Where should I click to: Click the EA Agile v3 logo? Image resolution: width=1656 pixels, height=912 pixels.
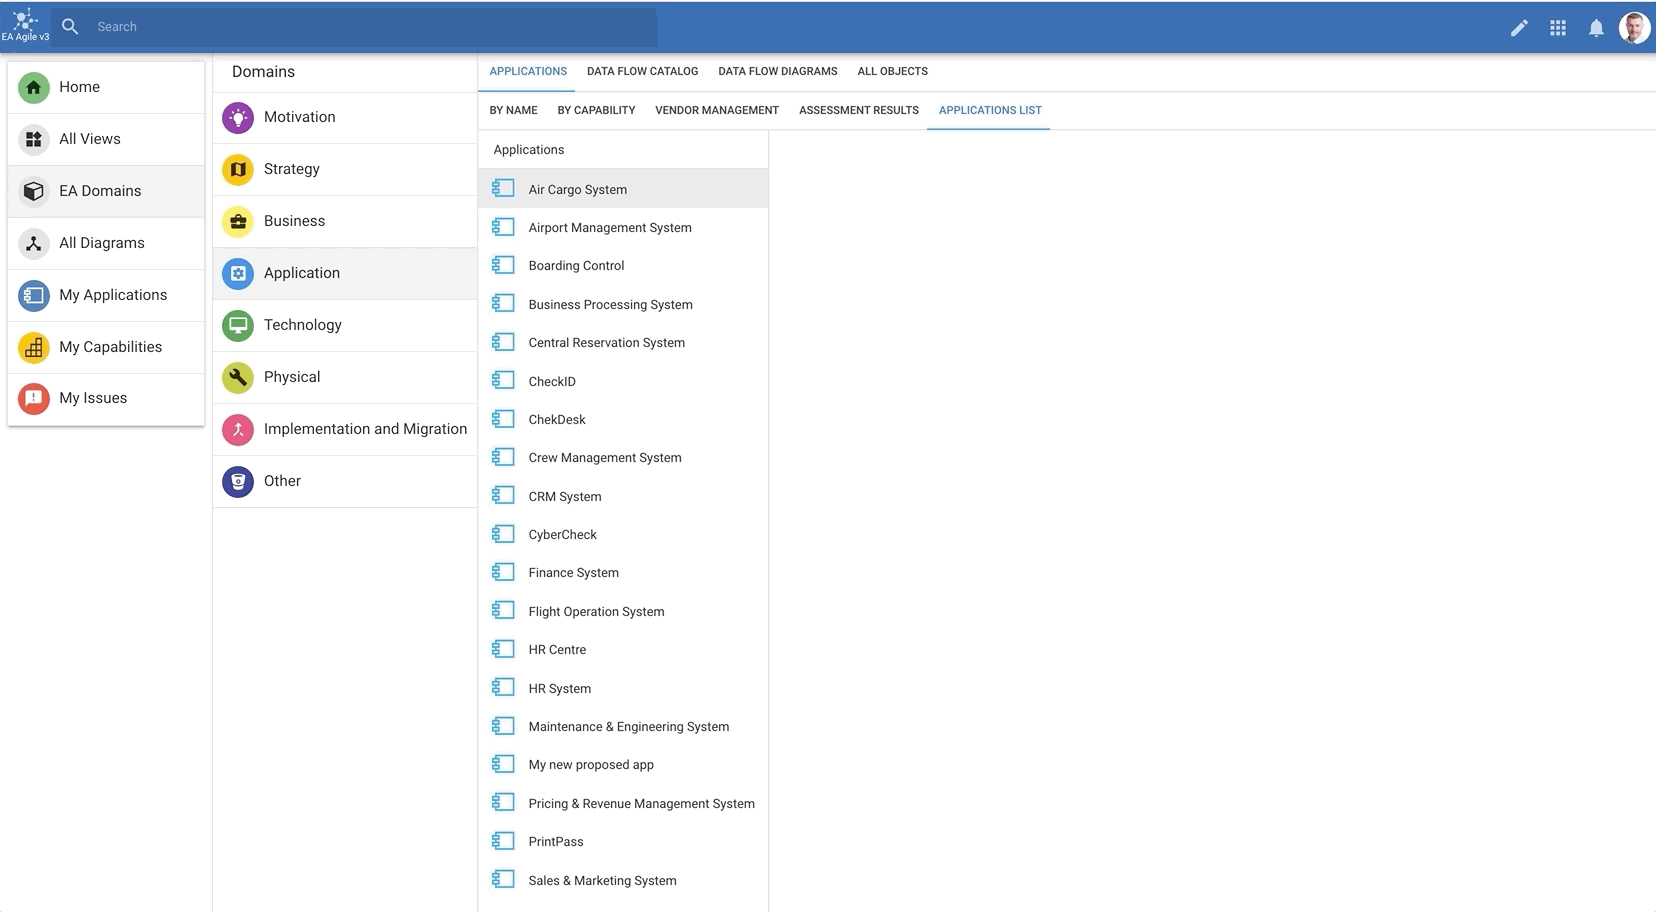pos(25,26)
